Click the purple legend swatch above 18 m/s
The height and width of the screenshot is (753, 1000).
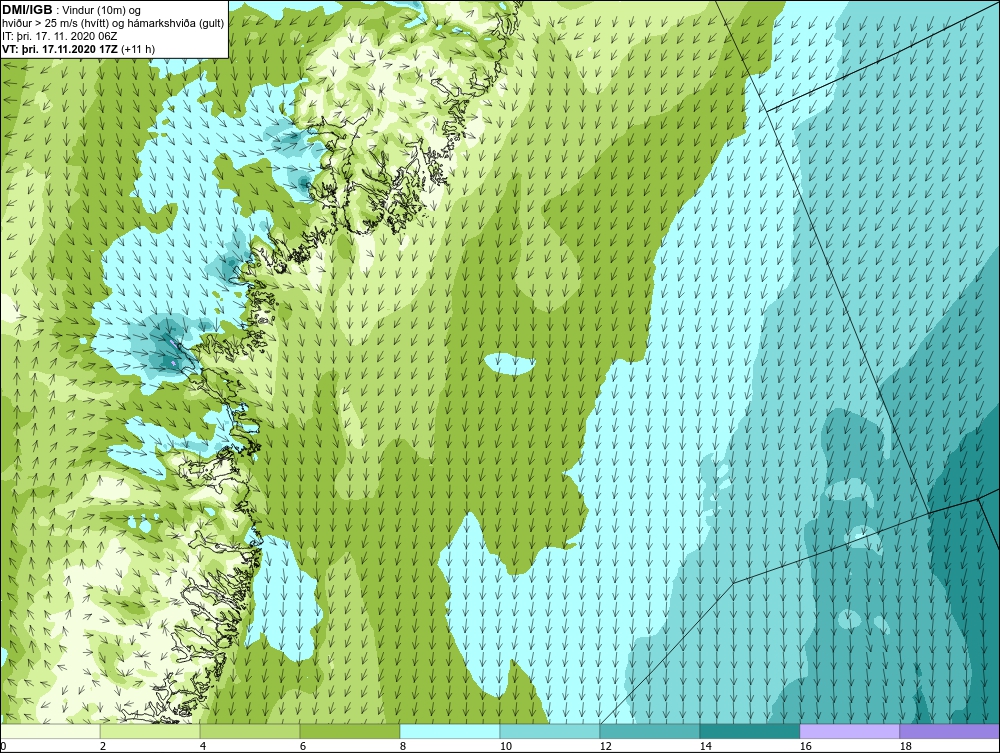949,731
